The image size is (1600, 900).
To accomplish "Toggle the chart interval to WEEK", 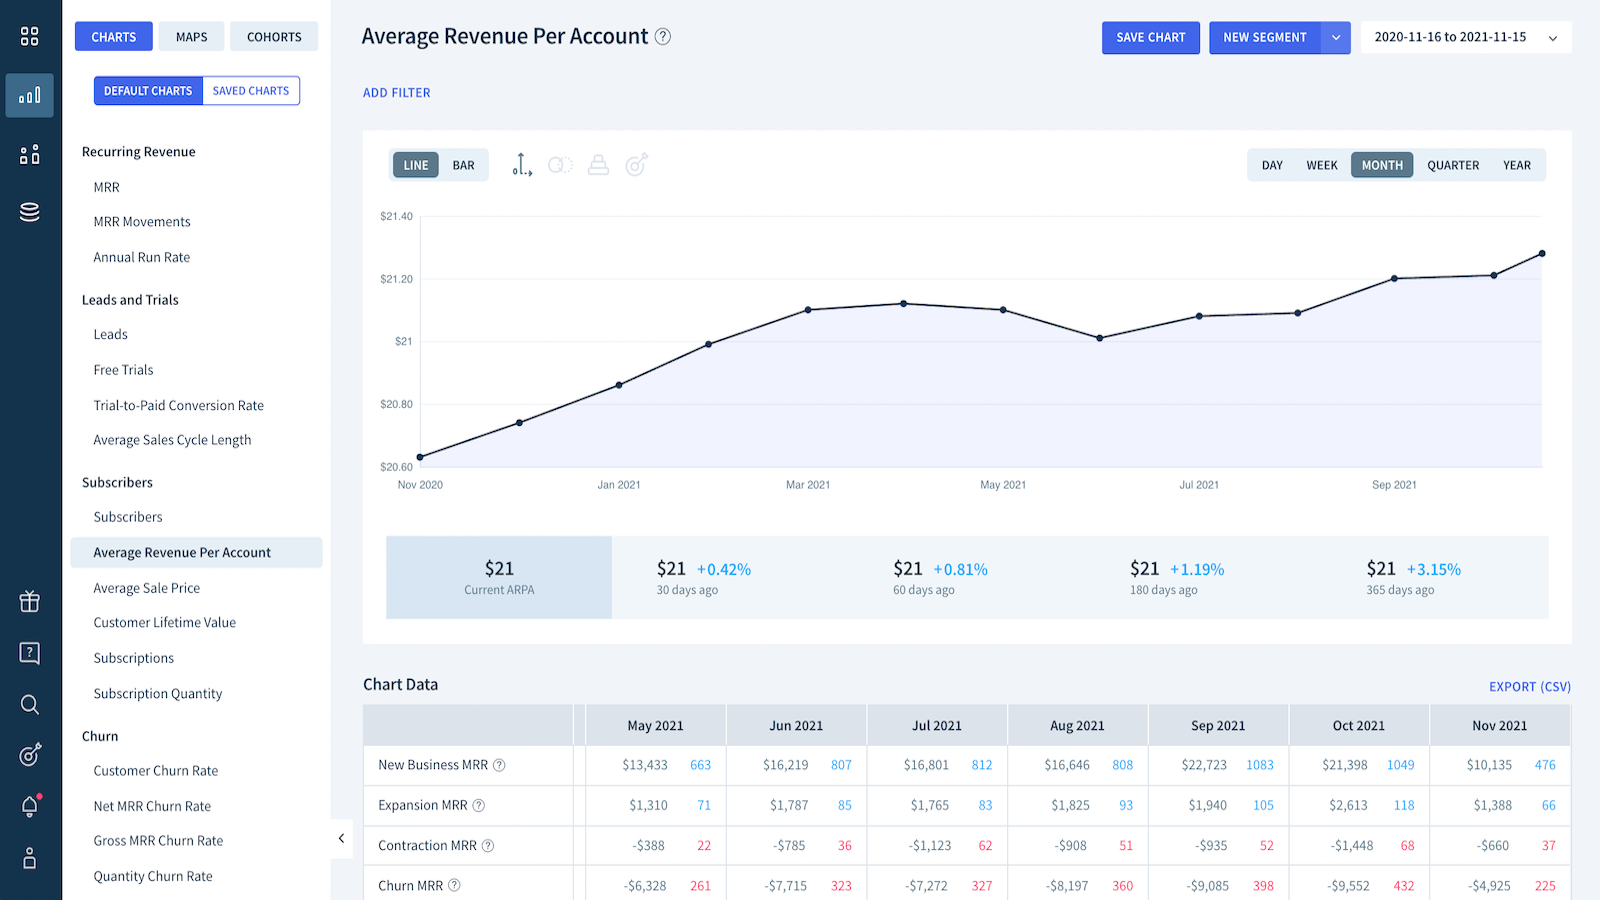I will pyautogui.click(x=1321, y=166).
